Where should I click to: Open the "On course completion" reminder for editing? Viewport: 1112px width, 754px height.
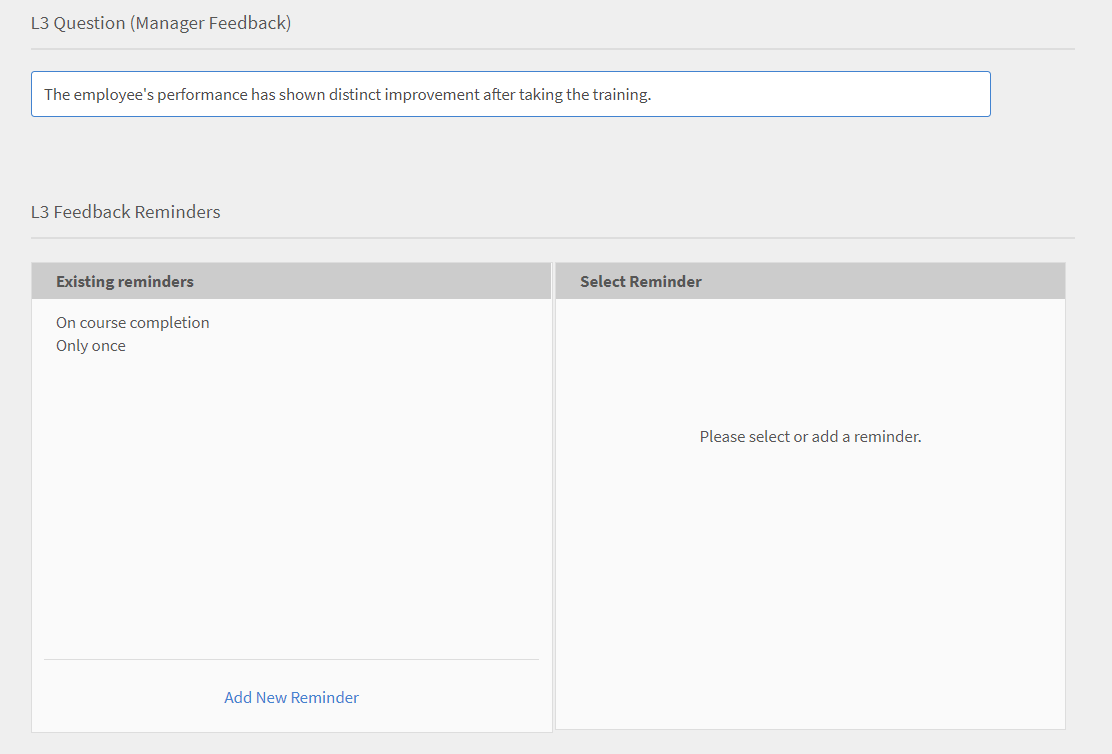point(132,322)
